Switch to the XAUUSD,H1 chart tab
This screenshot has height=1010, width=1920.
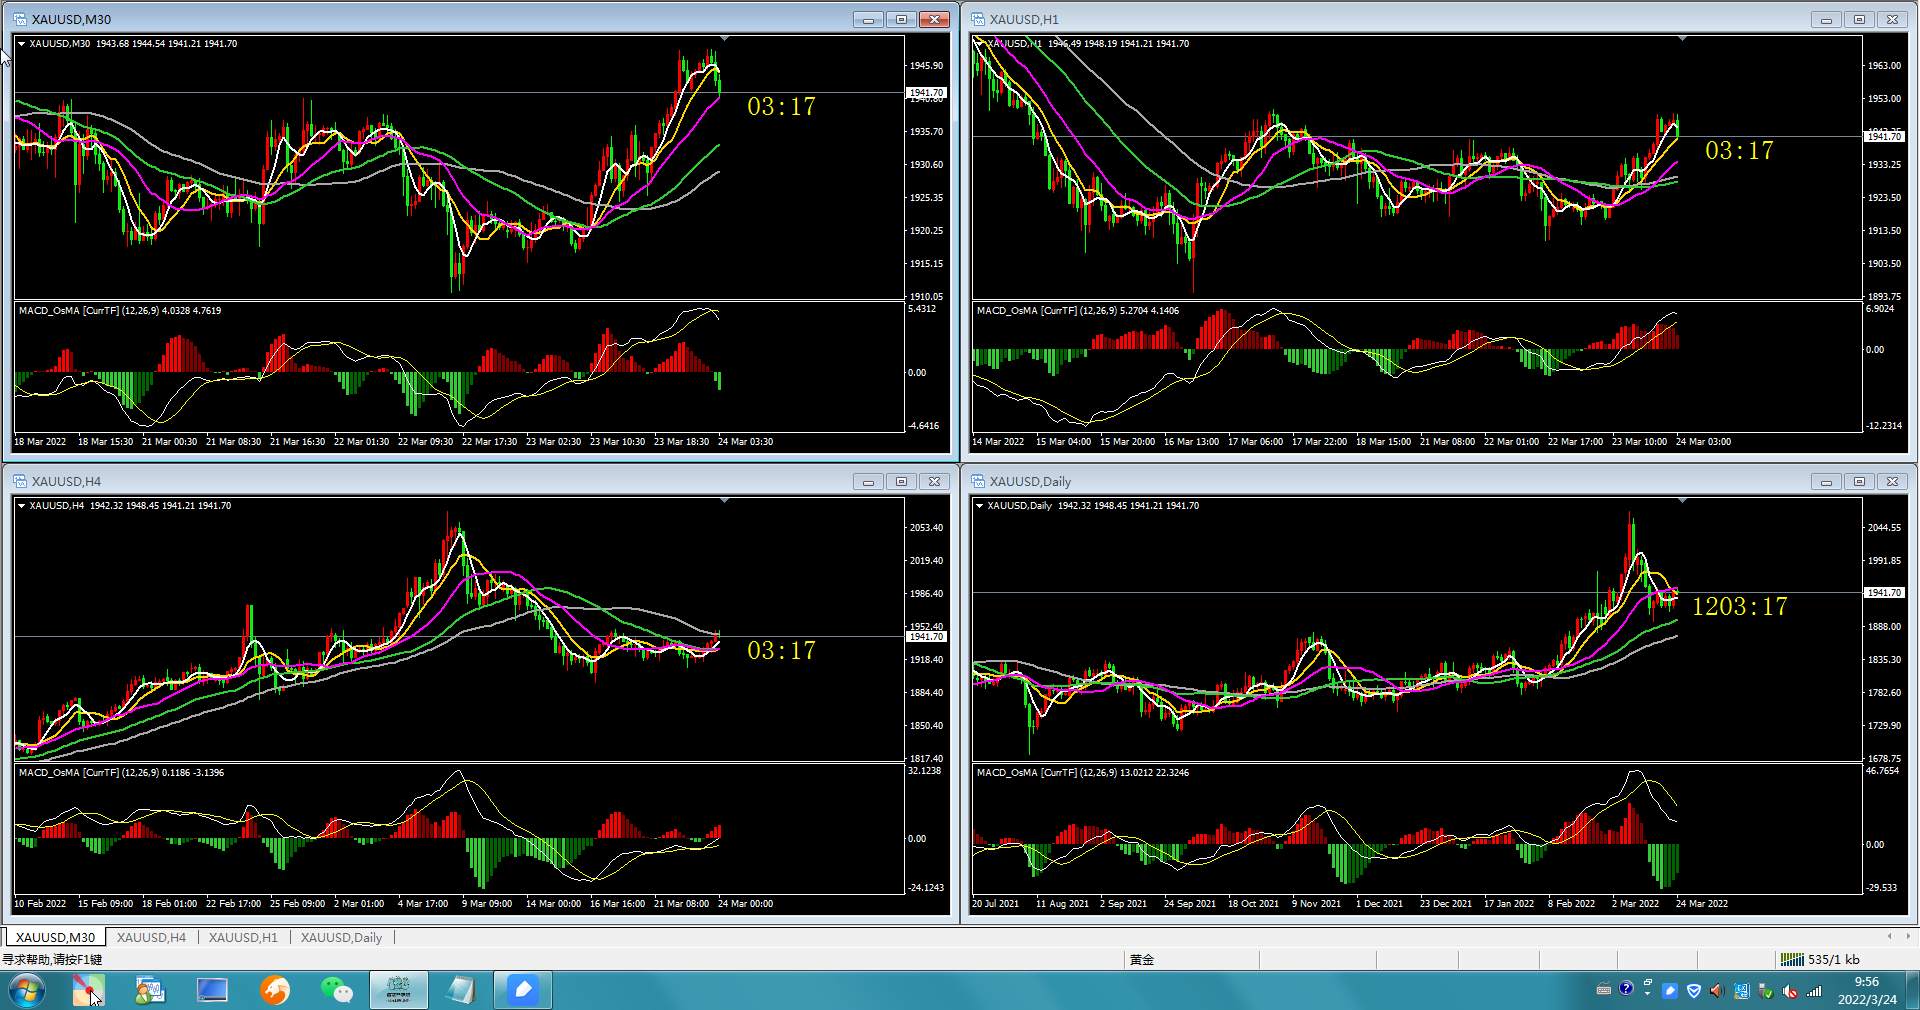pyautogui.click(x=243, y=937)
